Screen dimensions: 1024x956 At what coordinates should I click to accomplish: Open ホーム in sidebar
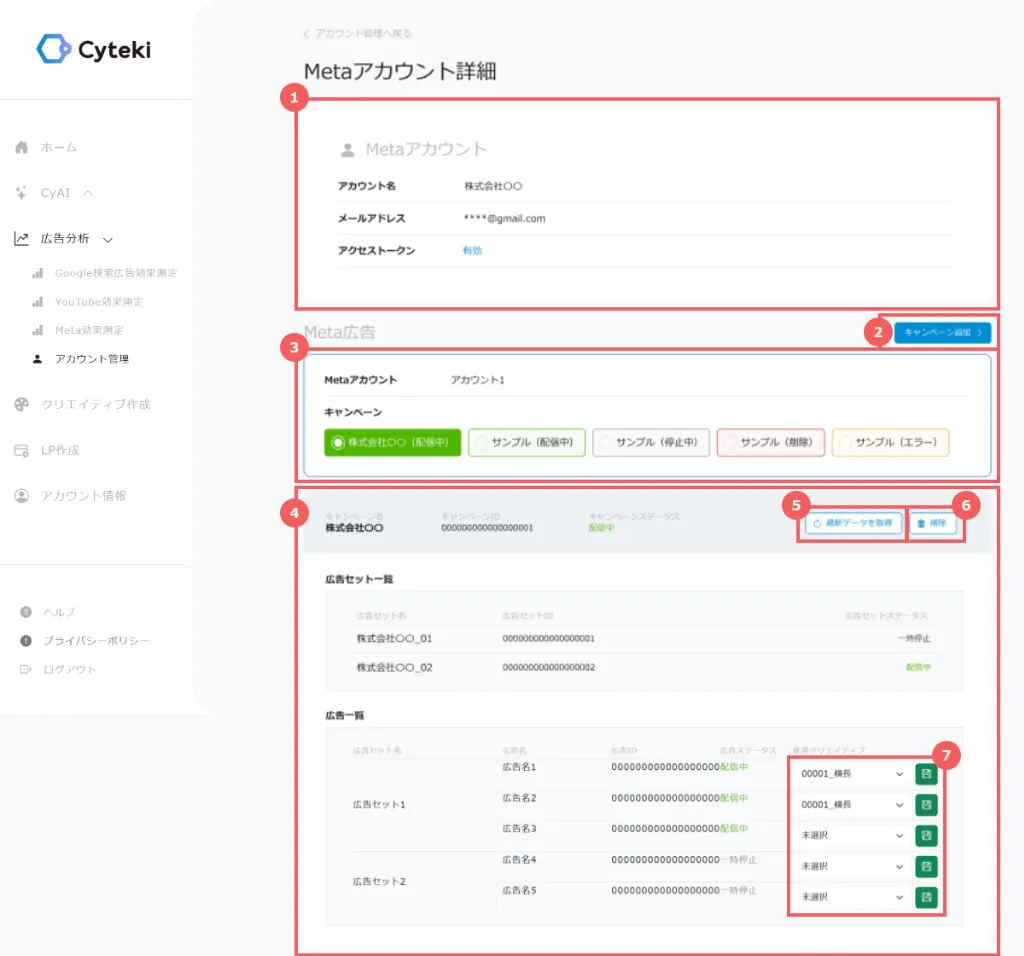pos(59,148)
